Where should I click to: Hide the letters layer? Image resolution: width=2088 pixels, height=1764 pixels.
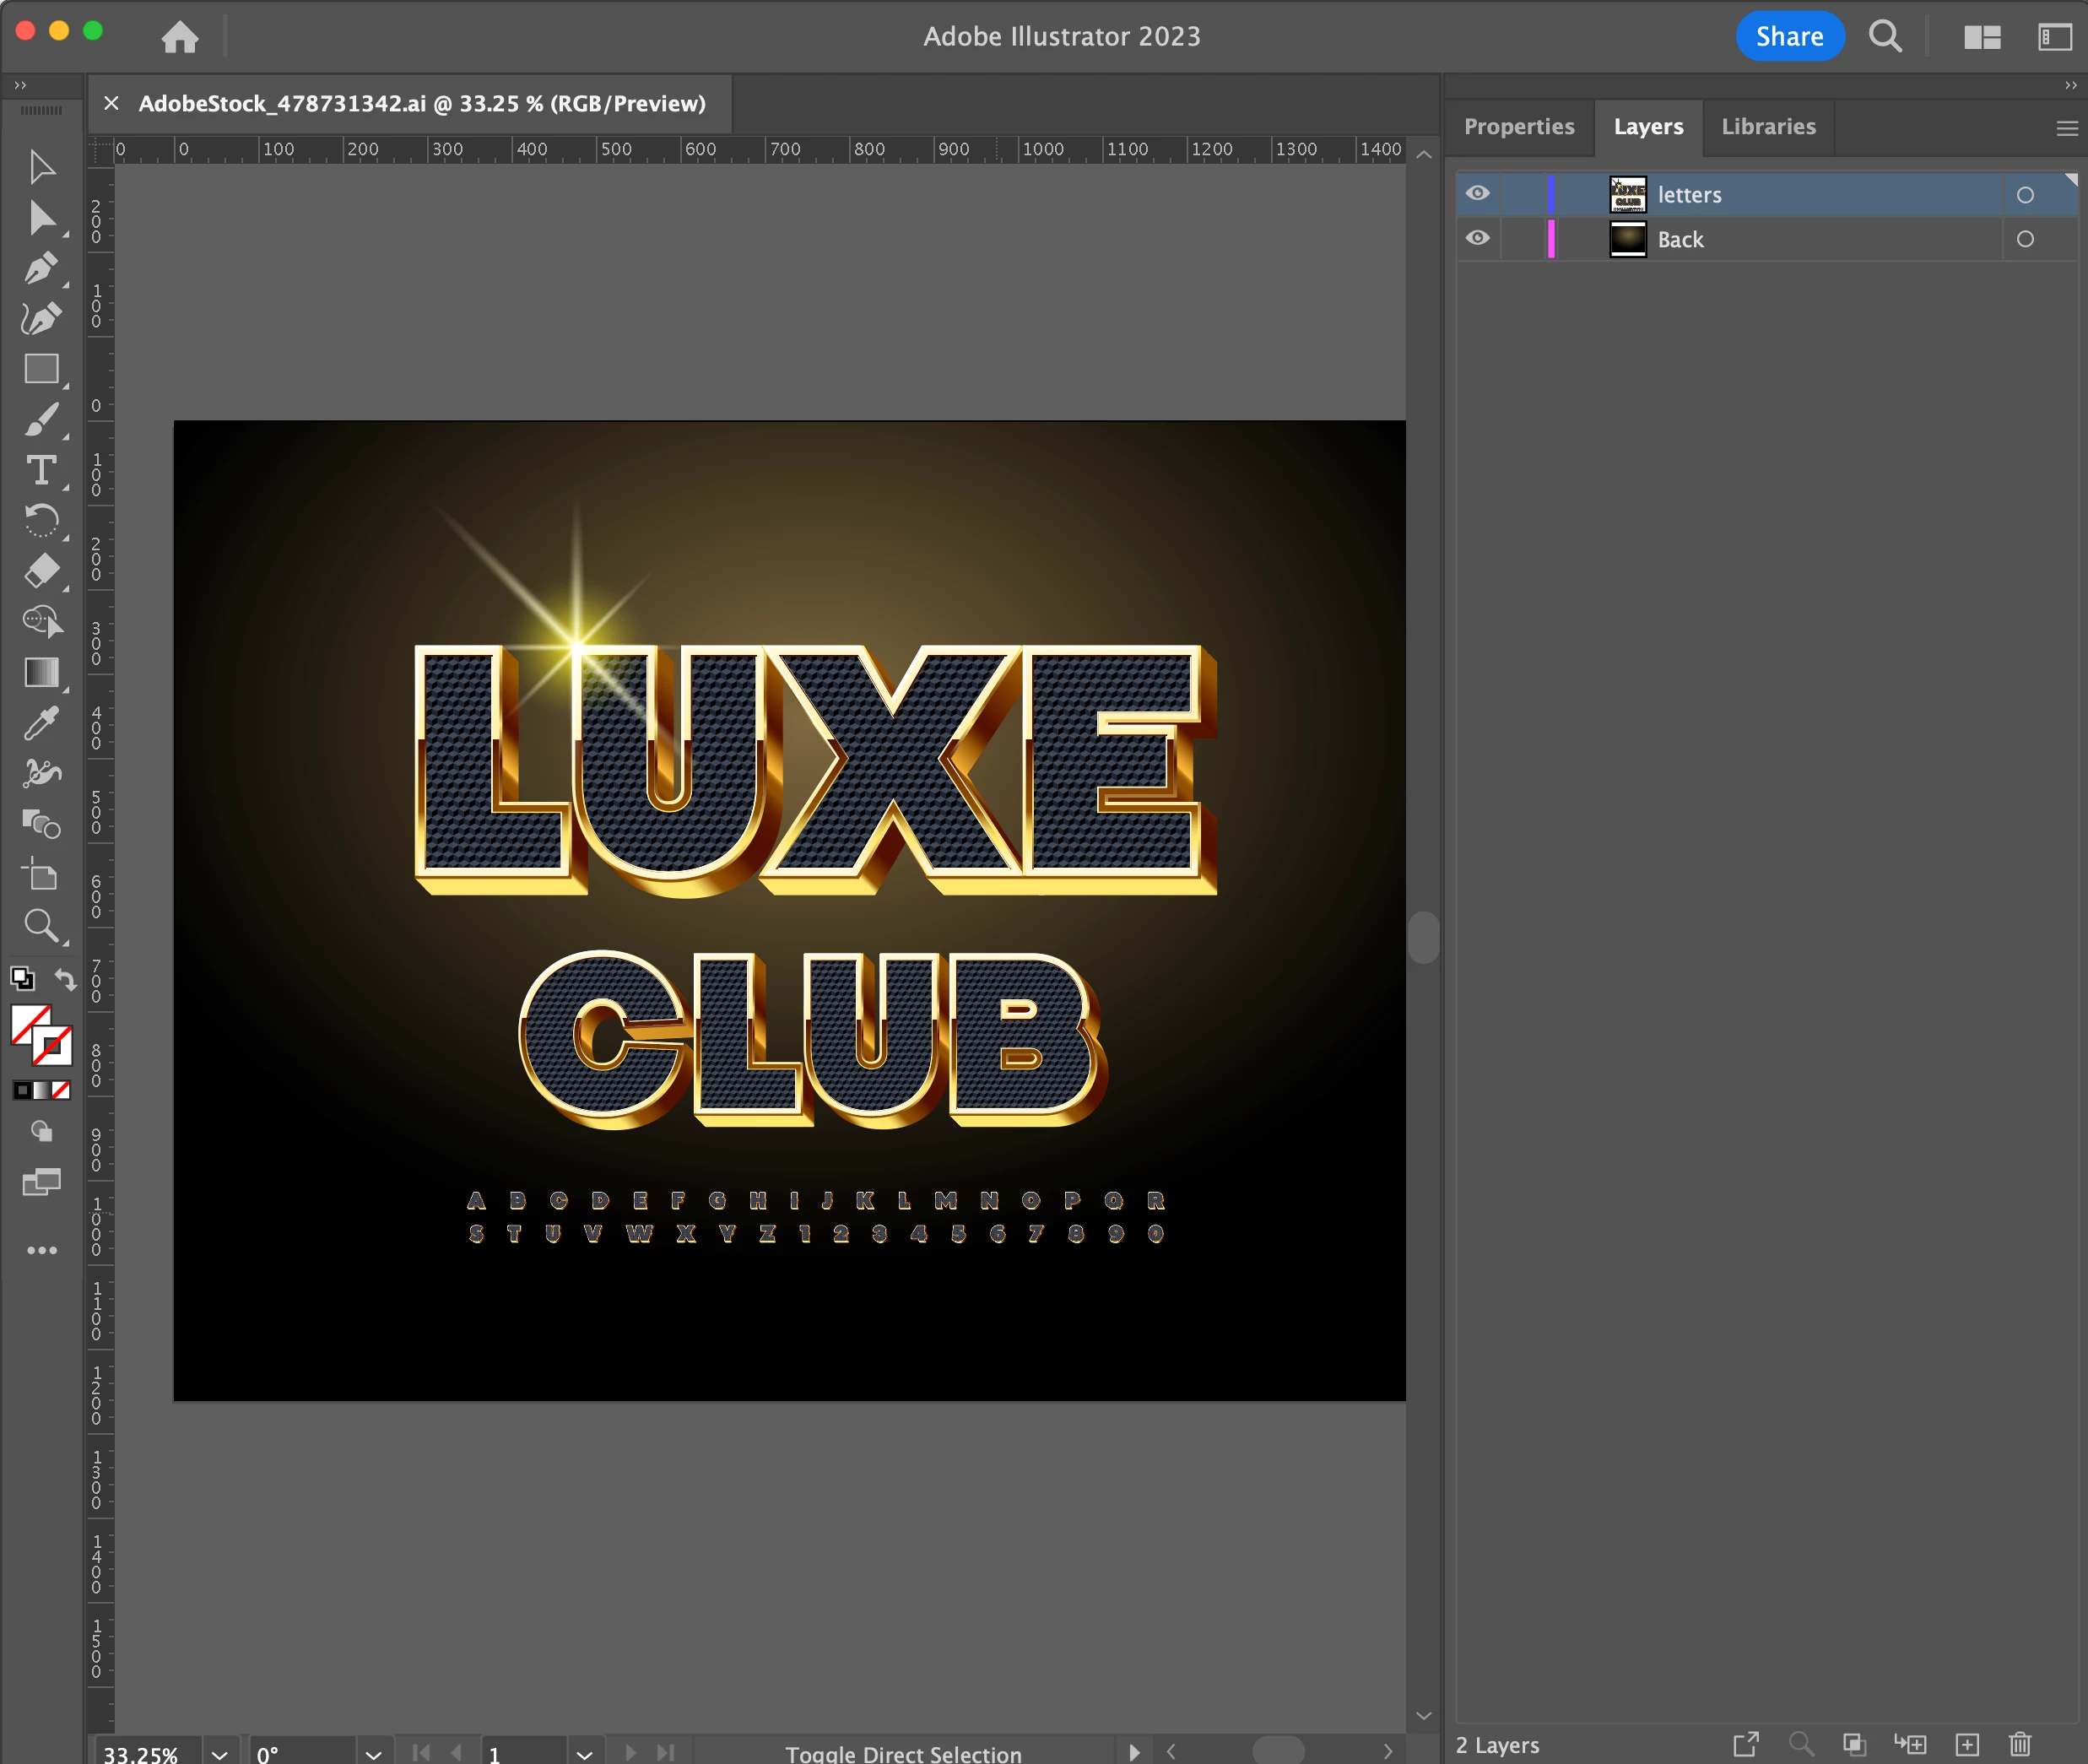click(x=1478, y=194)
